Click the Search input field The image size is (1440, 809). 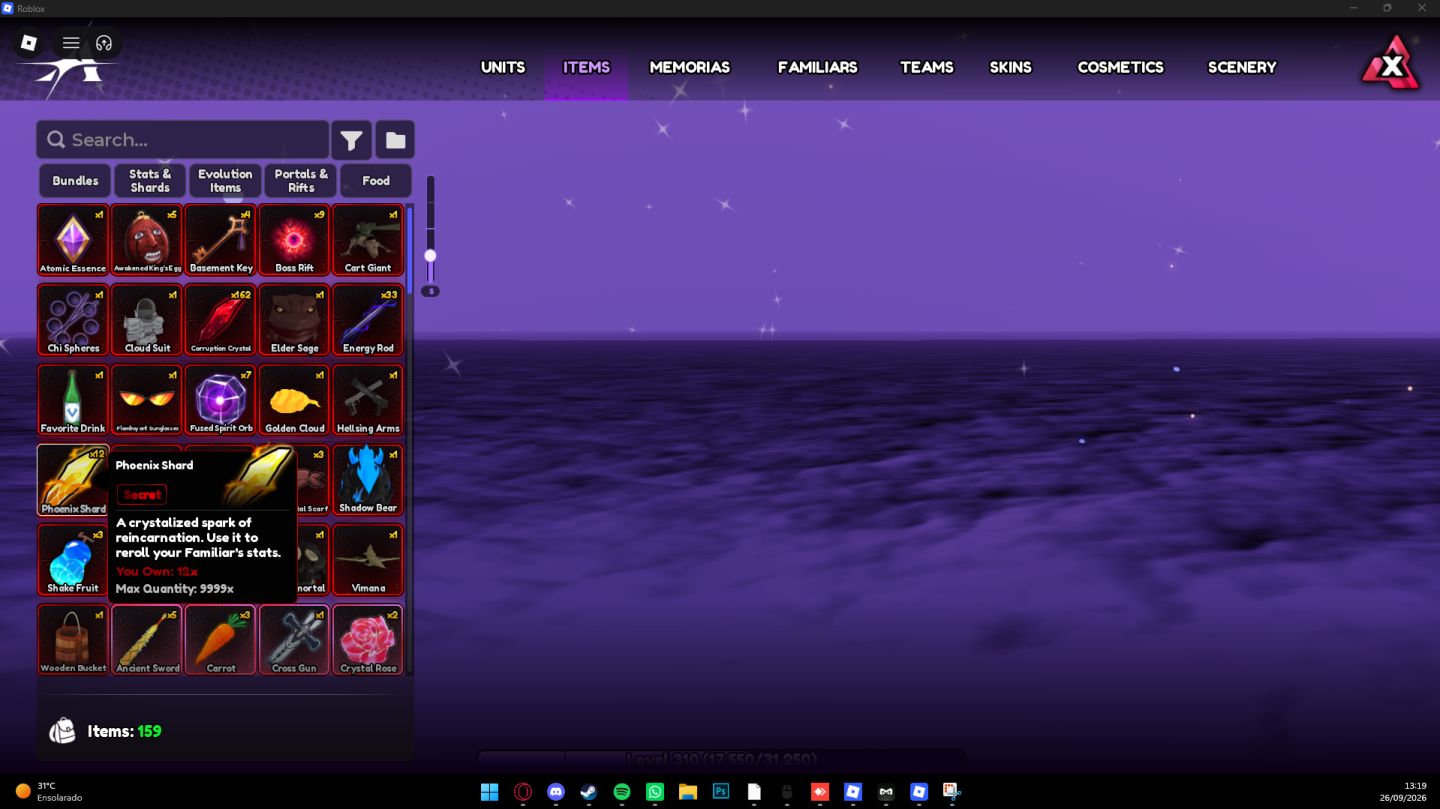pos(183,140)
